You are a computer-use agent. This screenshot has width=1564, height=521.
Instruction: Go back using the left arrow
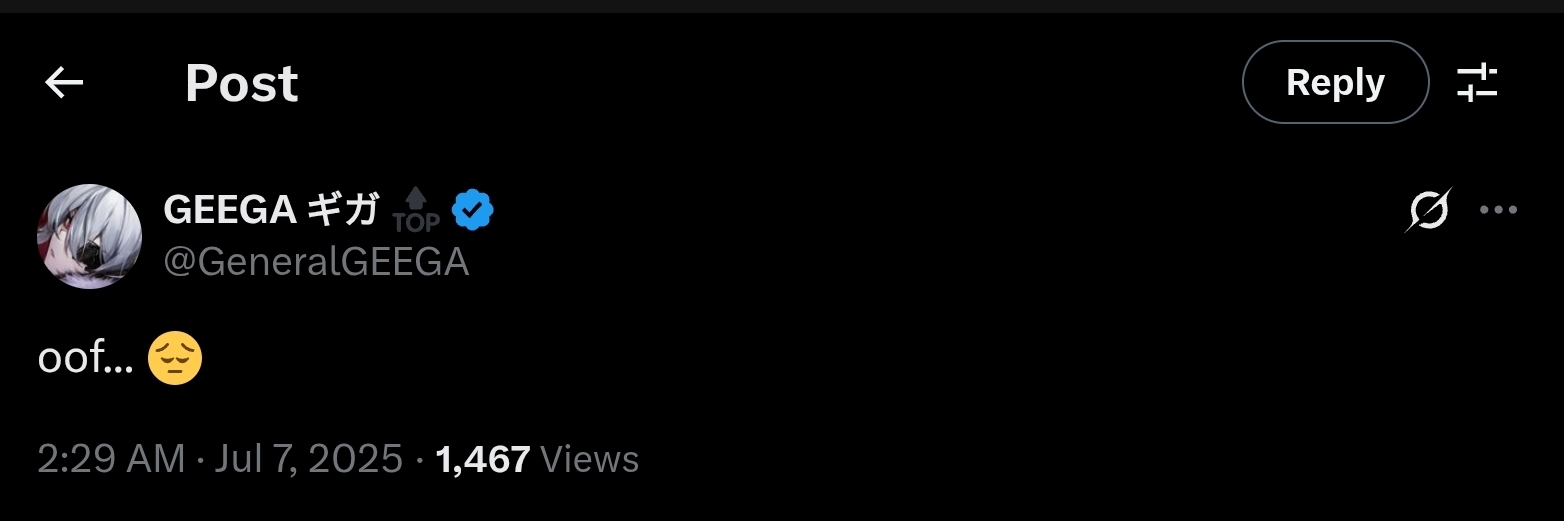click(64, 83)
